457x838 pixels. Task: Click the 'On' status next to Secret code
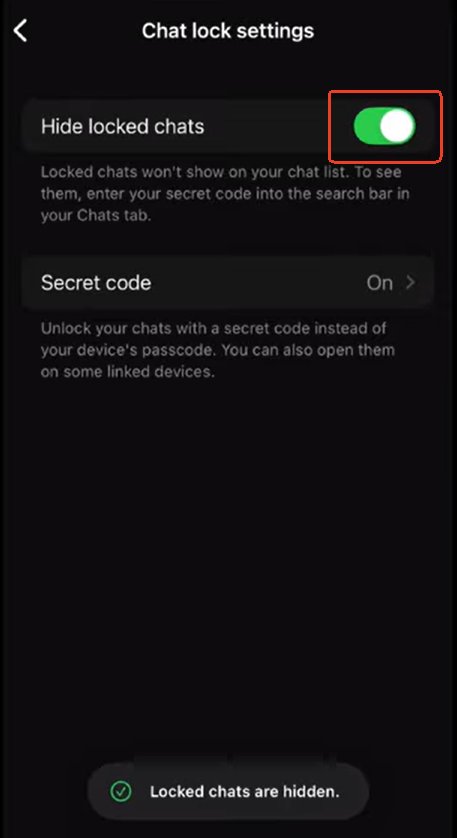coord(379,283)
